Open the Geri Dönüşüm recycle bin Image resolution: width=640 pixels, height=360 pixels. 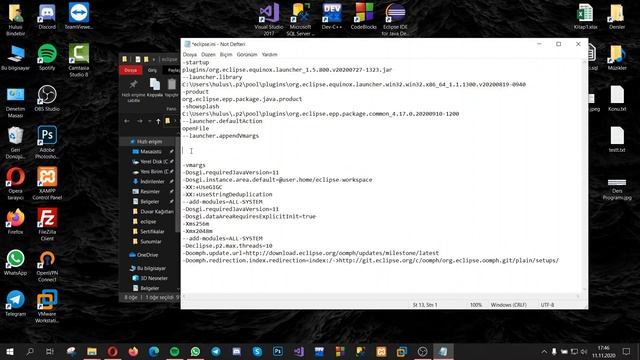tap(16, 142)
